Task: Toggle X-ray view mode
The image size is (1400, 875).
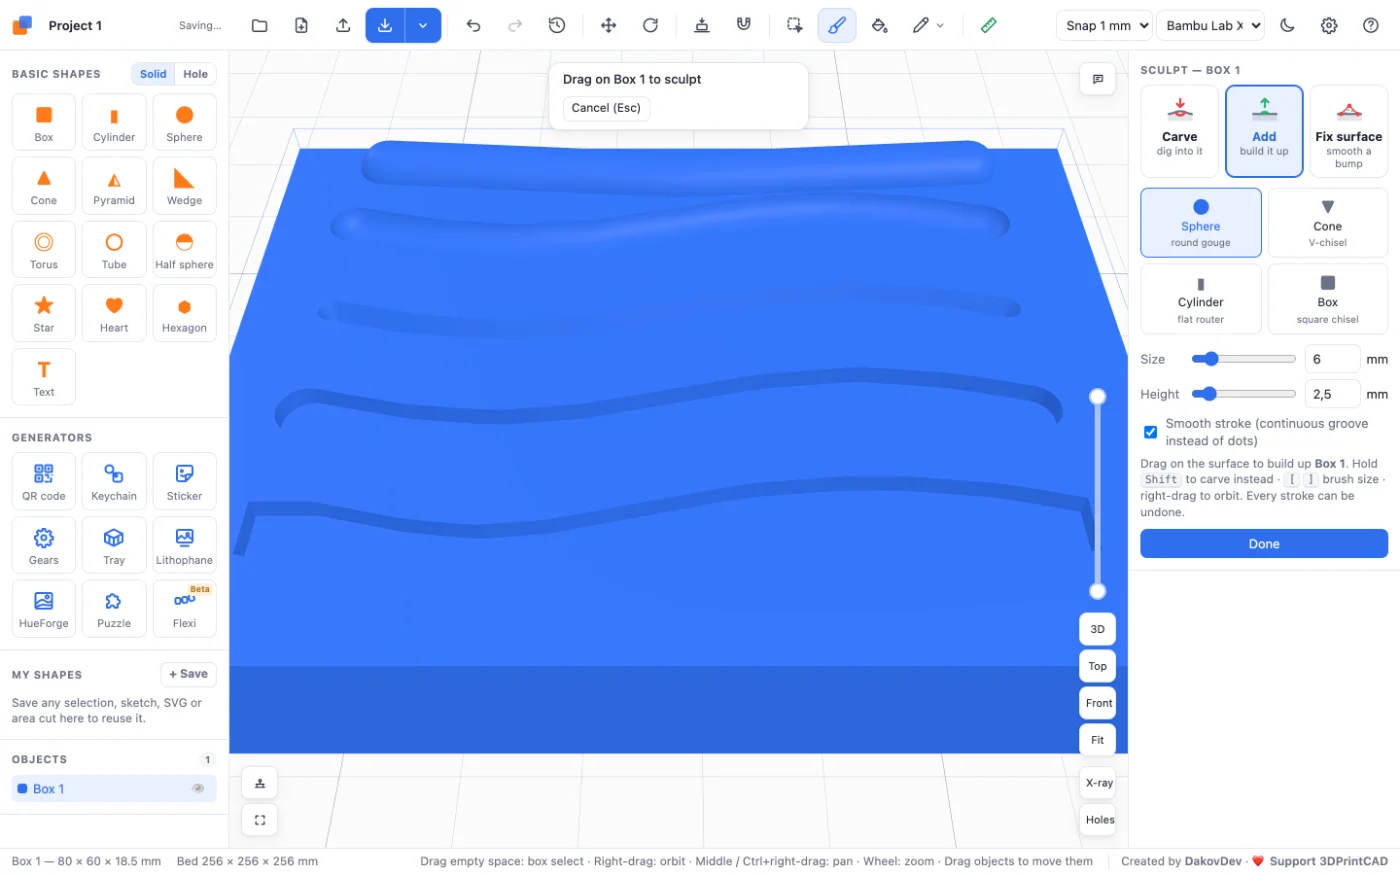Action: tap(1098, 783)
